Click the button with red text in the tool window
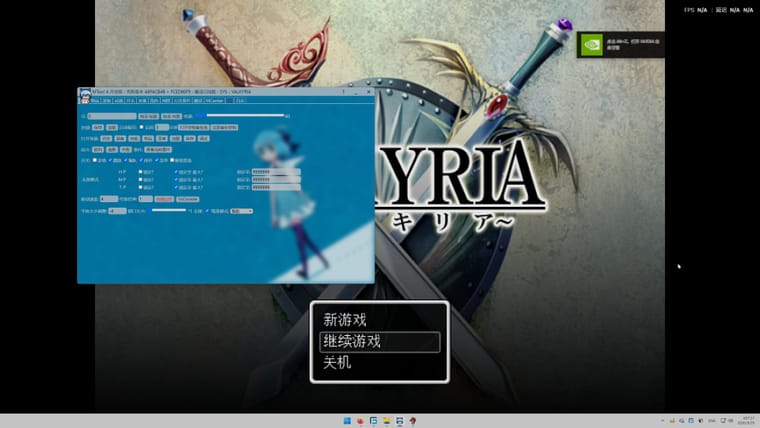The width and height of the screenshot is (760, 428). pyautogui.click(x=164, y=199)
